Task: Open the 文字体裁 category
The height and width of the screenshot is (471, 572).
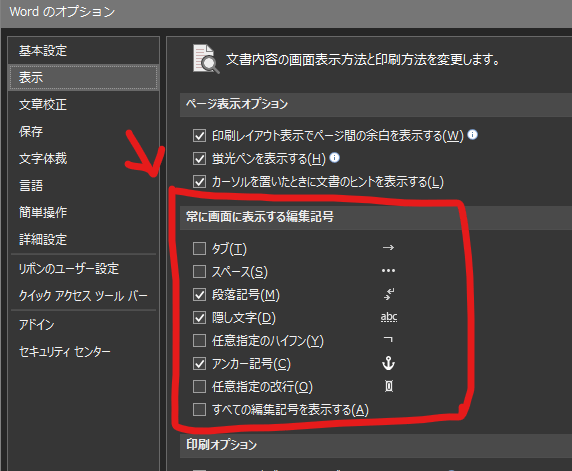Action: click(x=83, y=158)
